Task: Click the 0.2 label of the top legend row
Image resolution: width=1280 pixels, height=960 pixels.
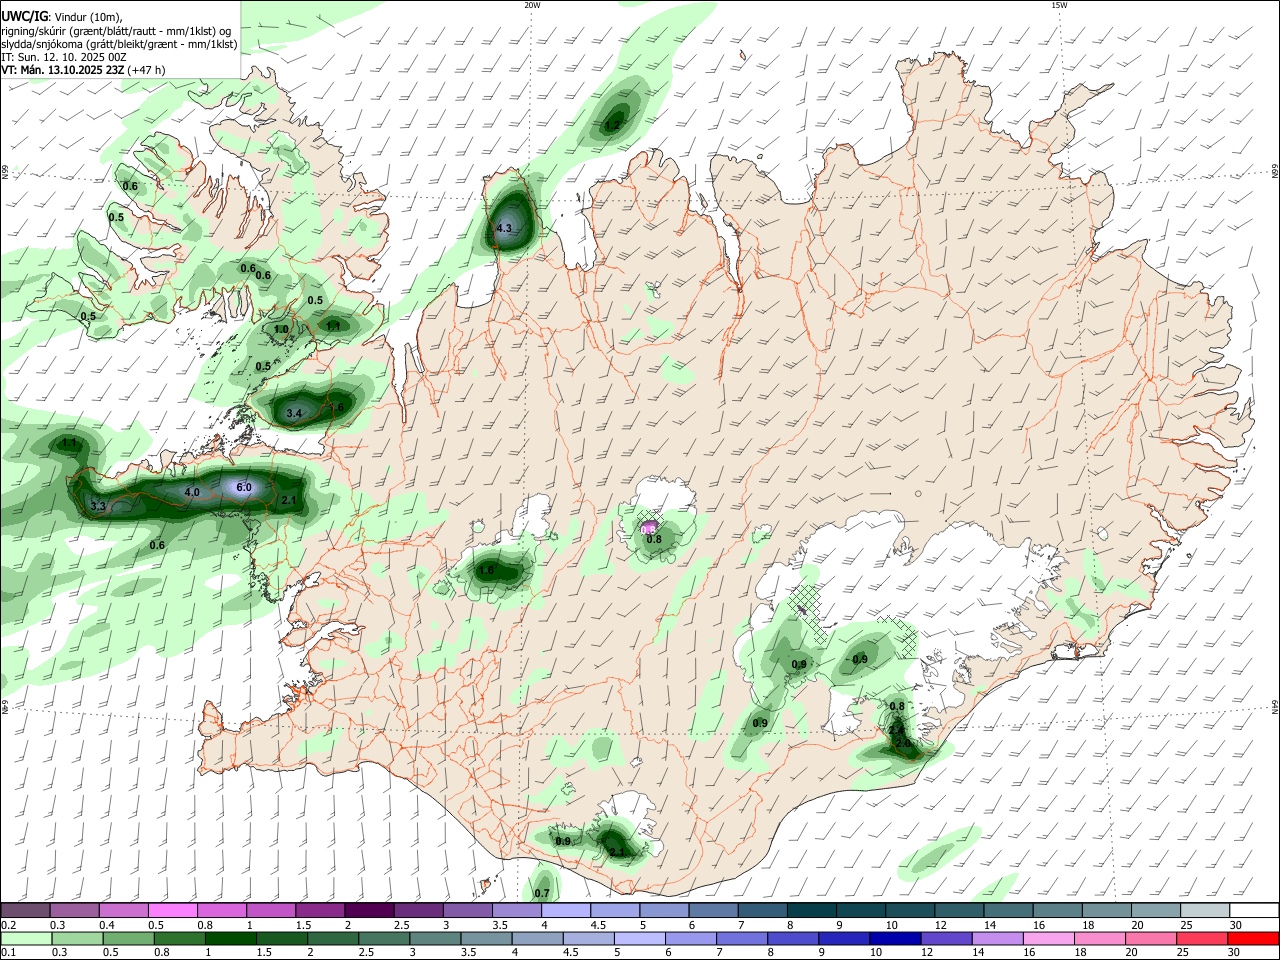Action: 9,925
